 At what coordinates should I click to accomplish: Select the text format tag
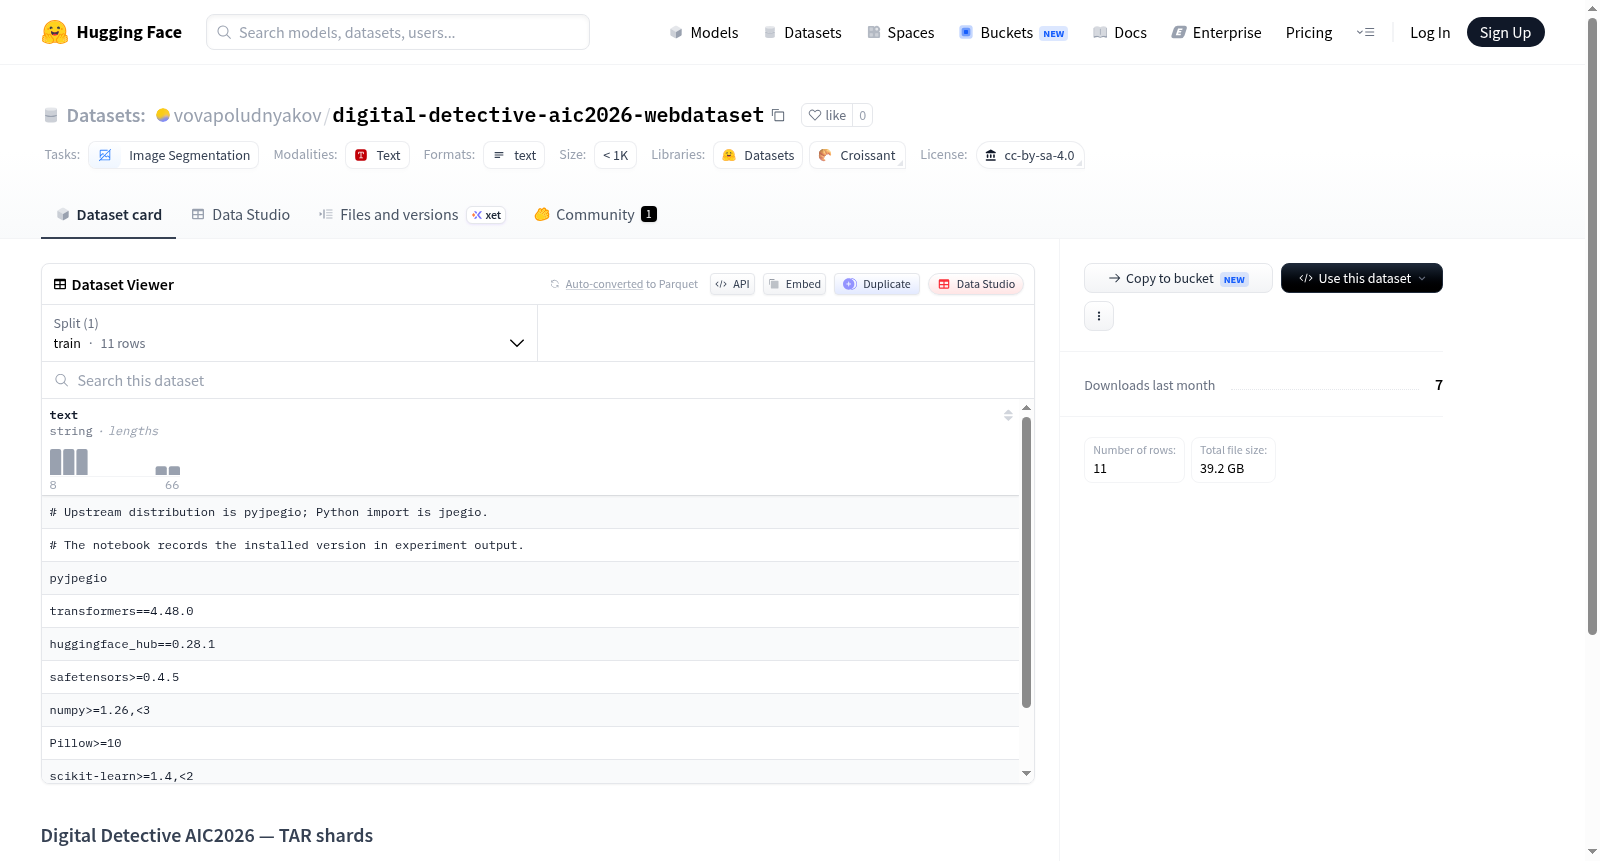tap(514, 155)
